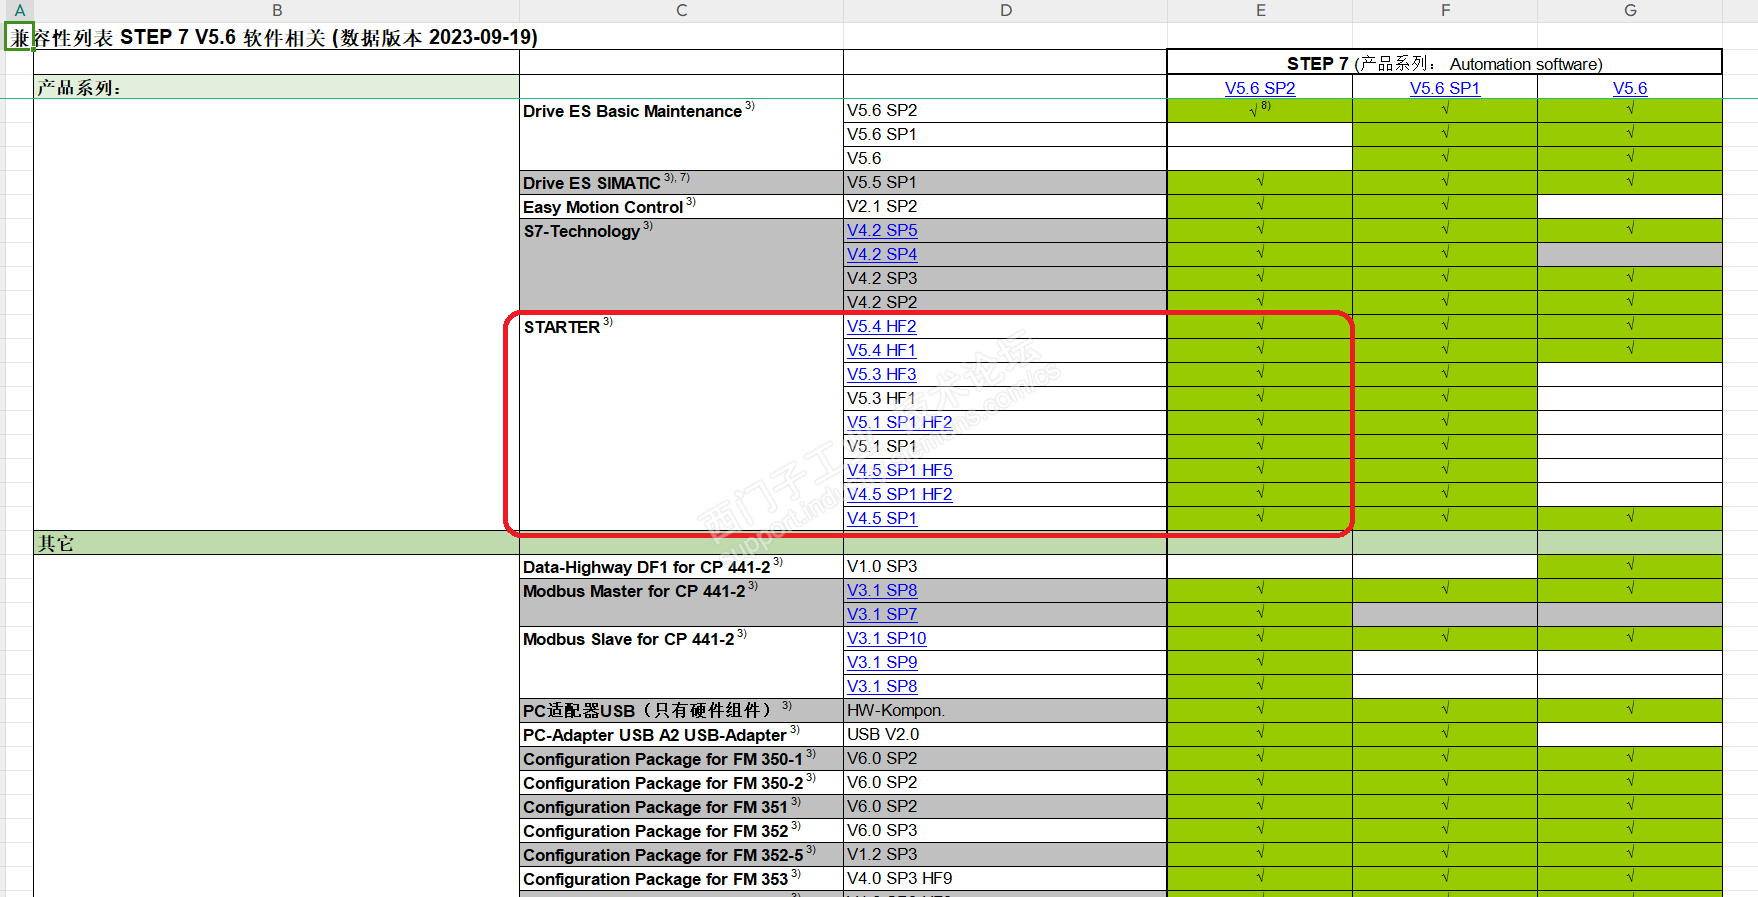Click the "STARTER" product cell
The height and width of the screenshot is (897, 1758).
[x=682, y=422]
